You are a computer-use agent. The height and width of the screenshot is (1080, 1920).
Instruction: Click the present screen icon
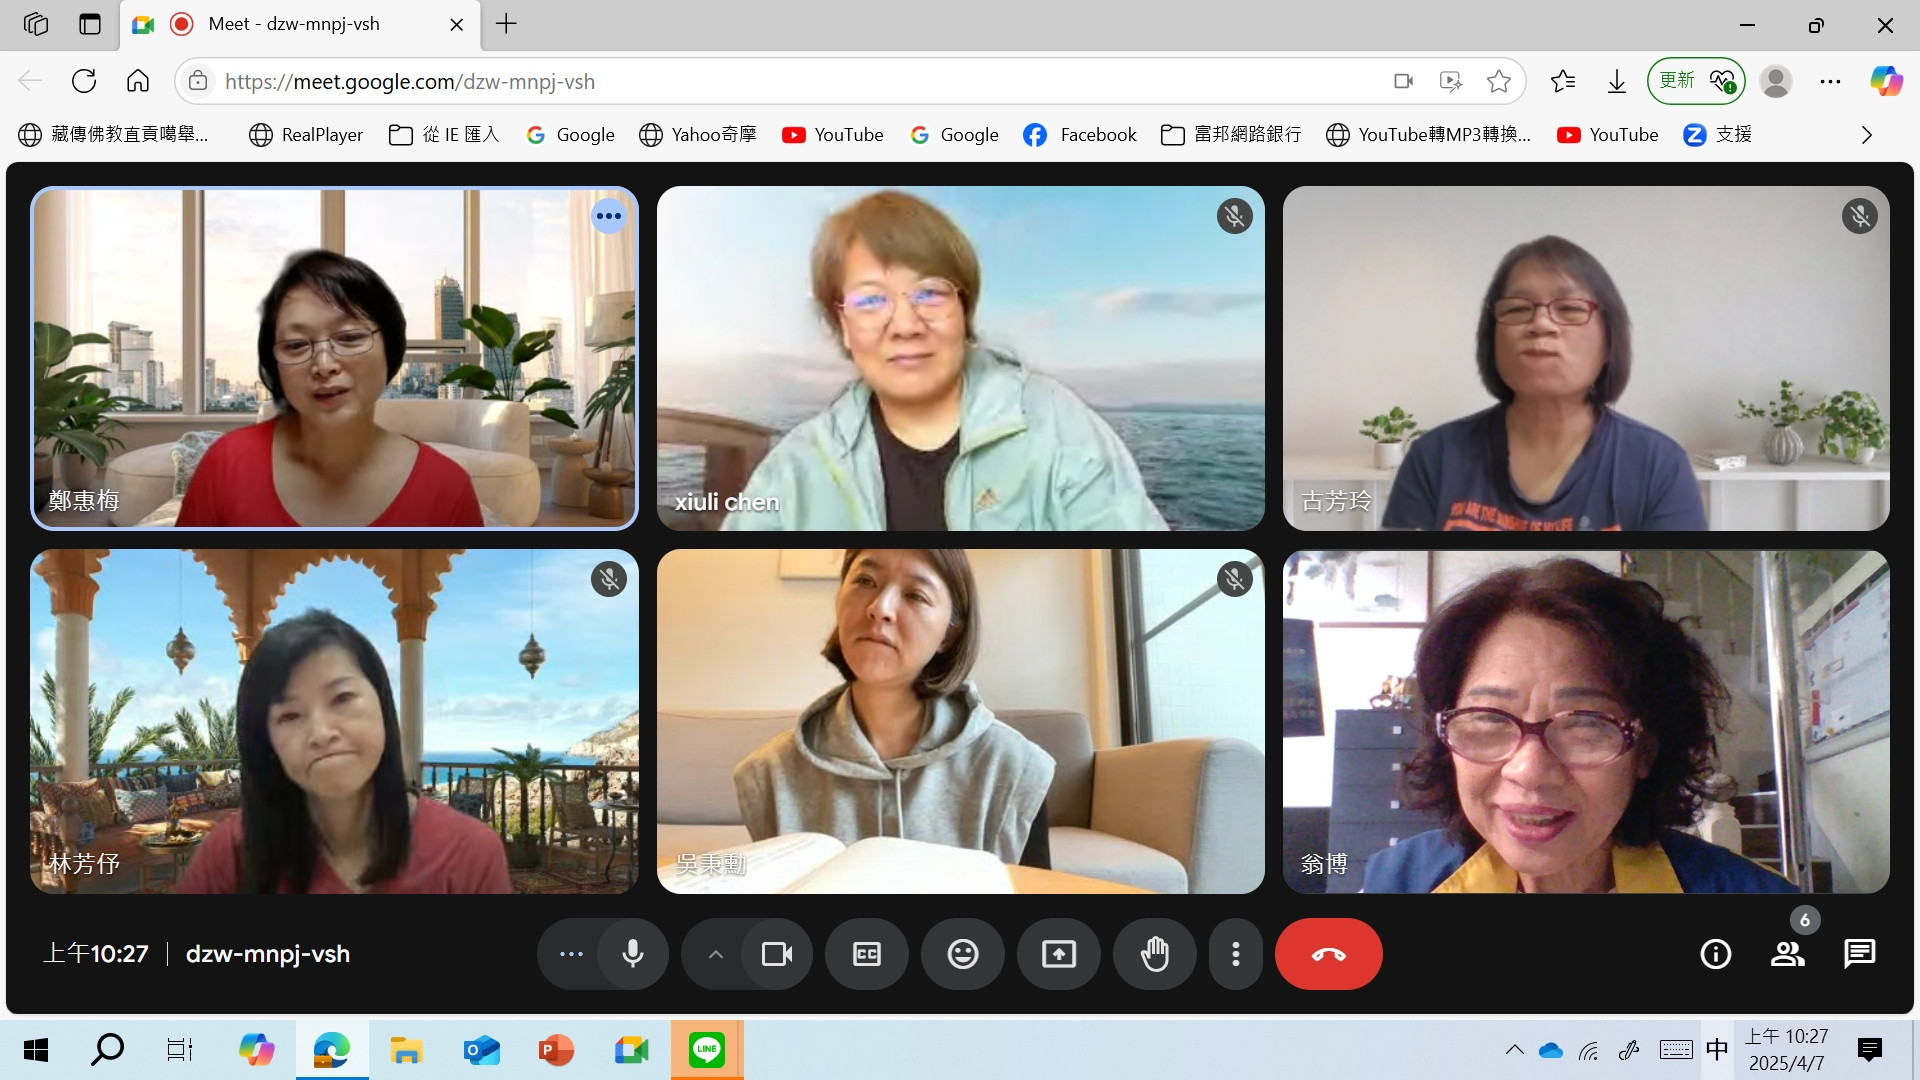point(1058,954)
